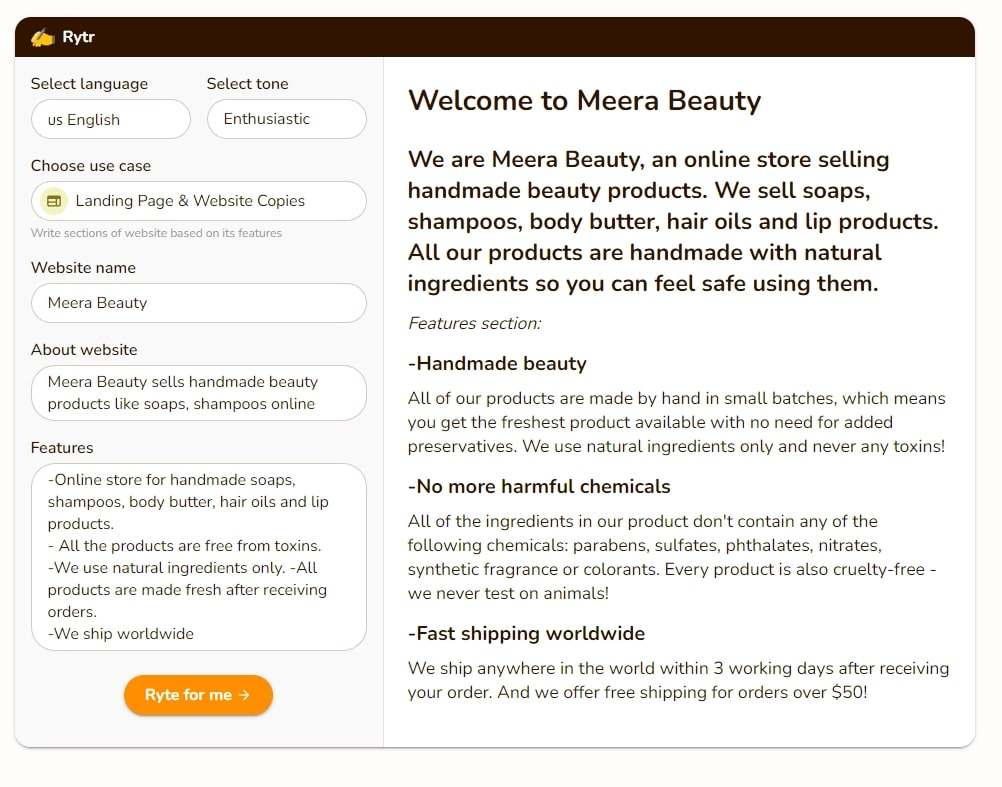The height and width of the screenshot is (787, 1002).
Task: Click the Website name input field
Action: [199, 303]
